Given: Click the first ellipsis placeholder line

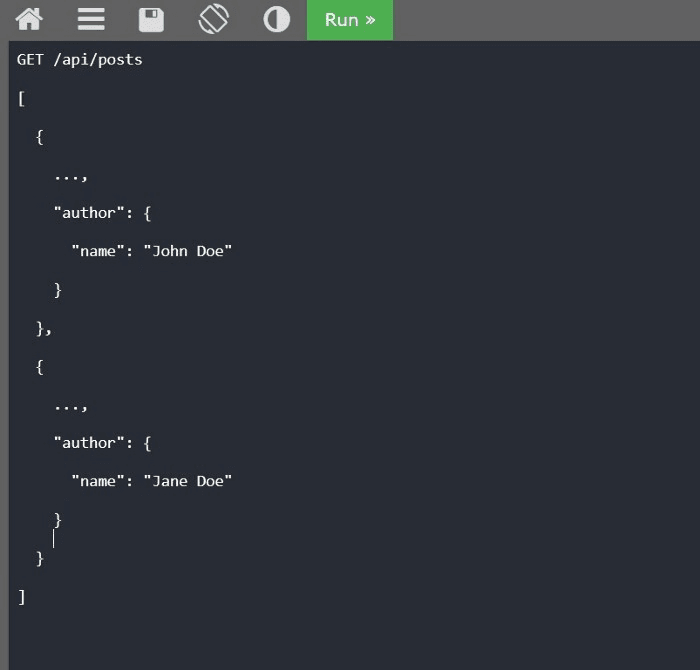Looking at the screenshot, I should click(x=70, y=176).
